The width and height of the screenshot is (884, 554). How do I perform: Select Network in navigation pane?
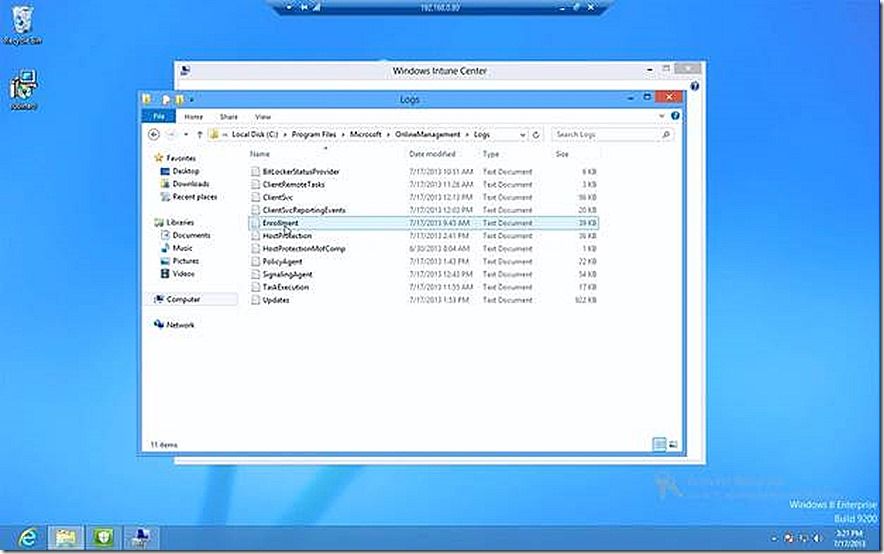click(180, 325)
